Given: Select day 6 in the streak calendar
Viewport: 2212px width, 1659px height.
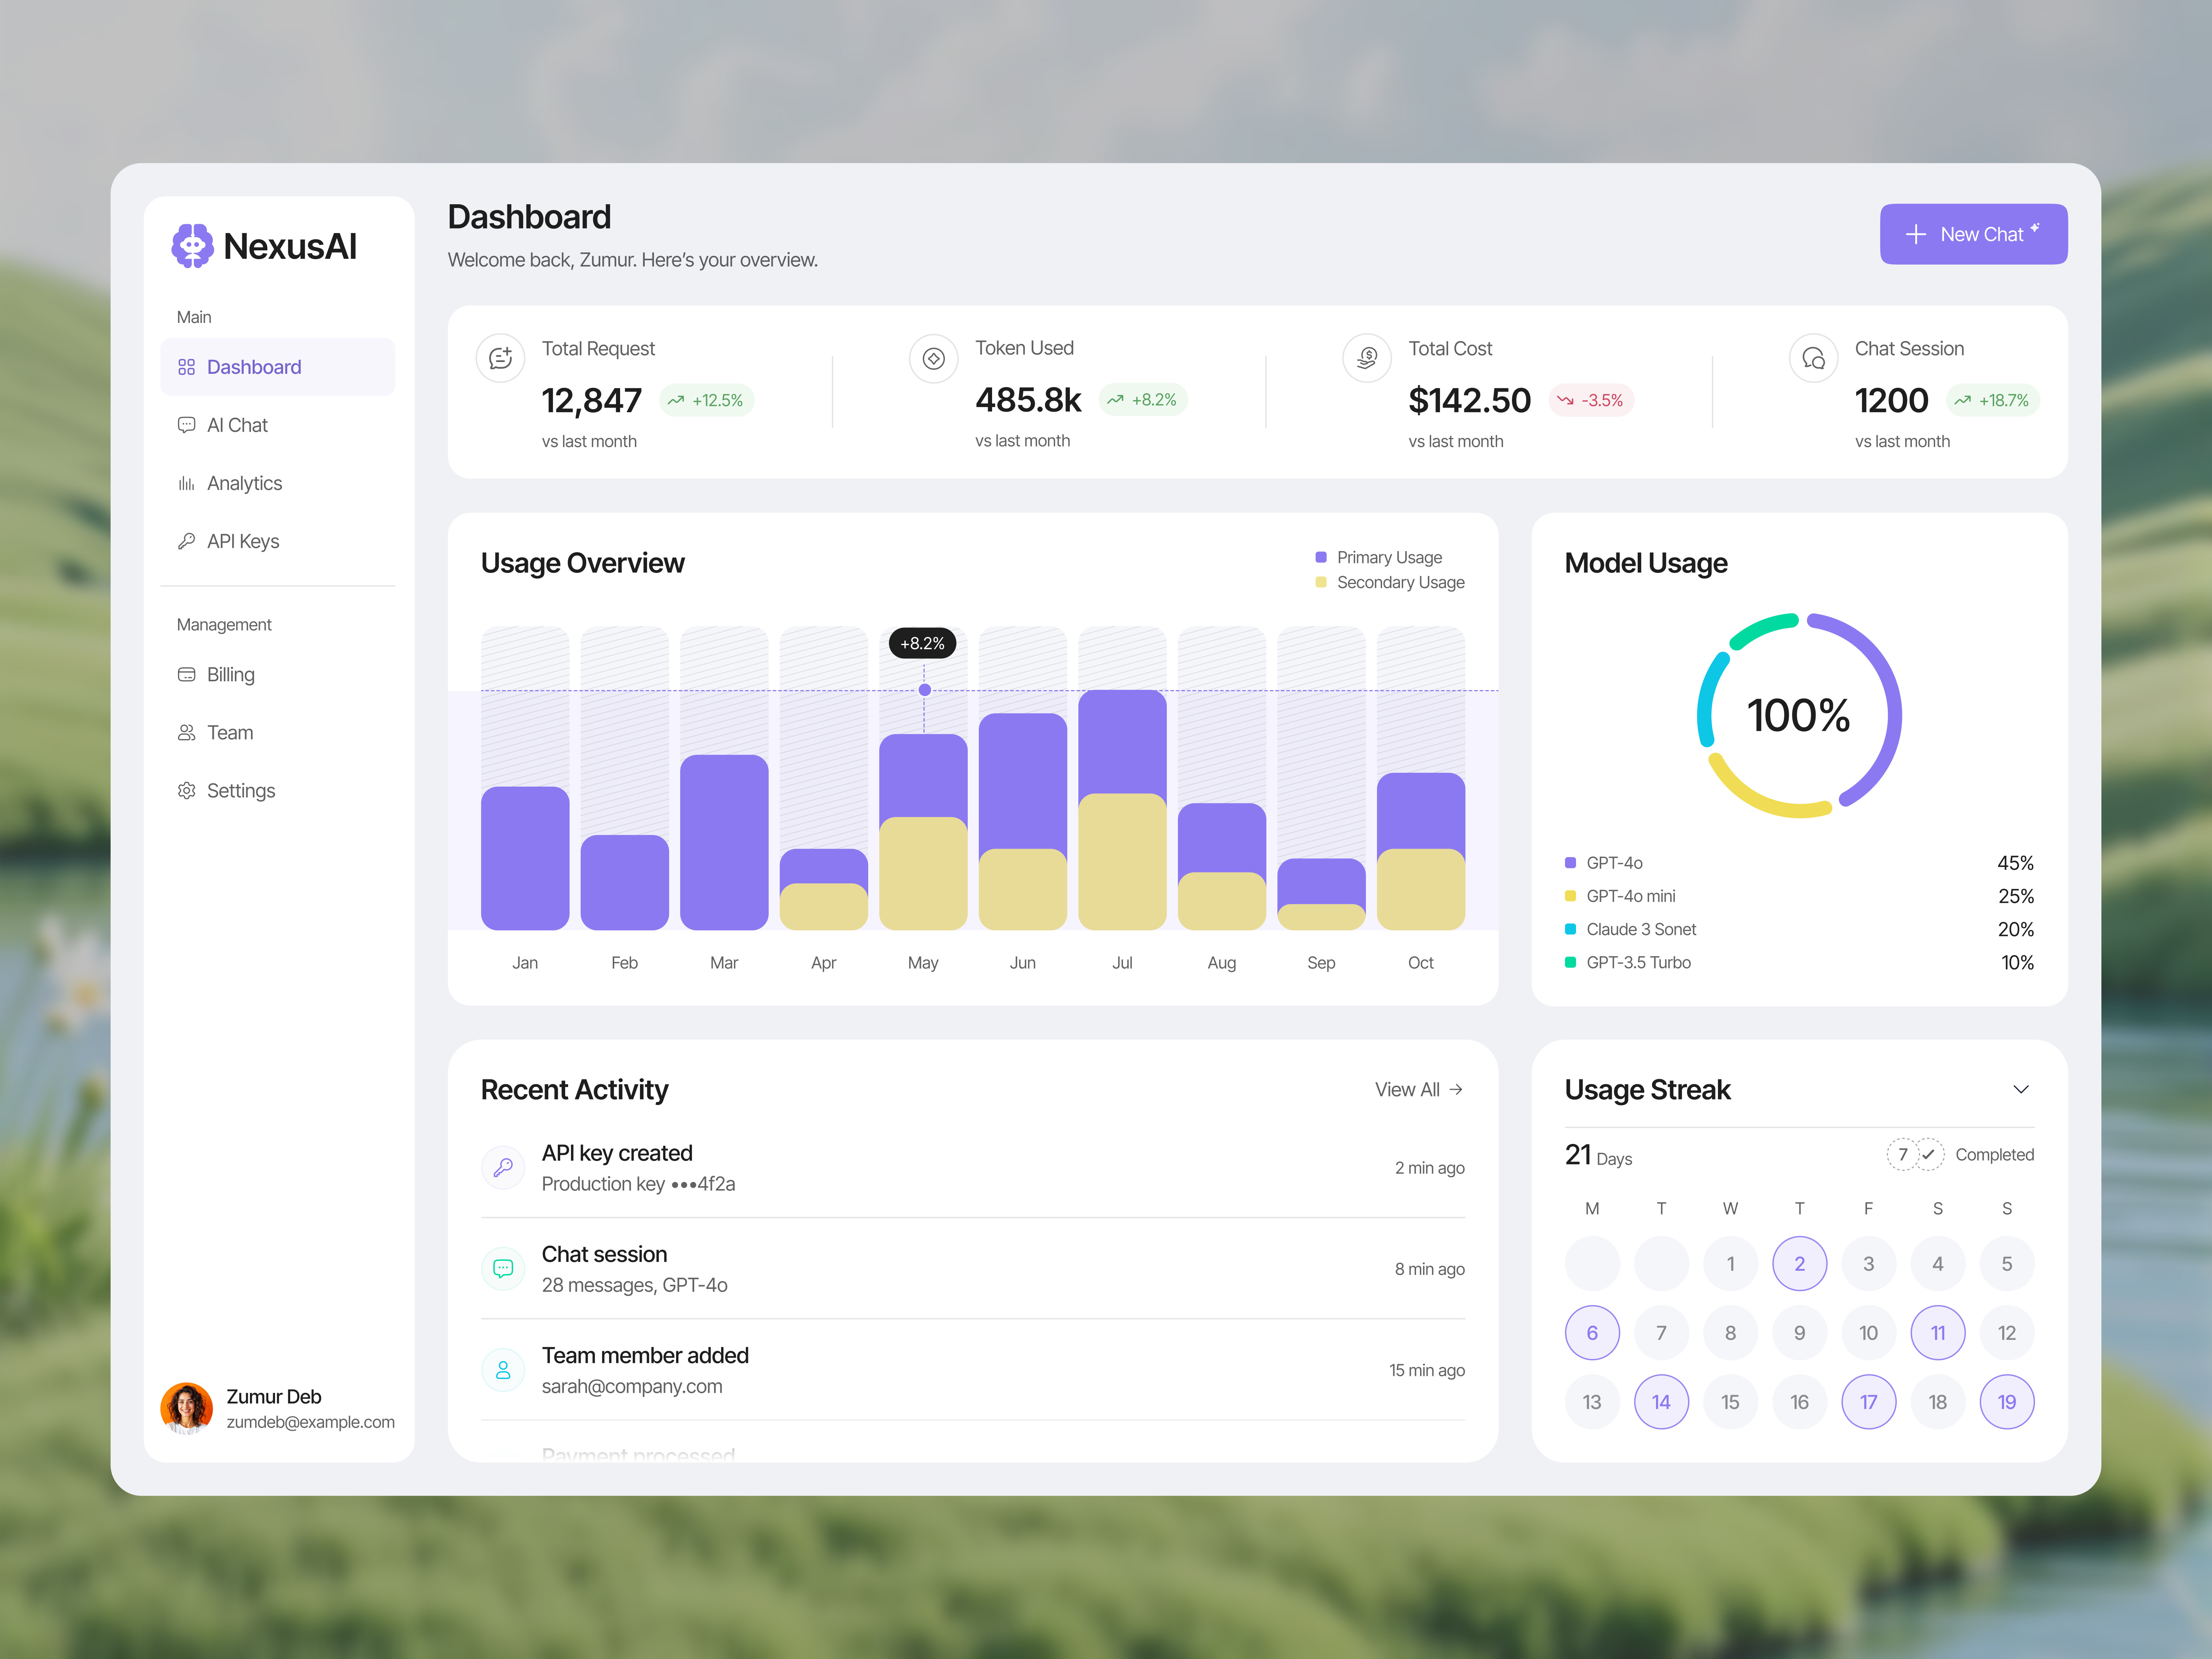Looking at the screenshot, I should (x=1592, y=1333).
